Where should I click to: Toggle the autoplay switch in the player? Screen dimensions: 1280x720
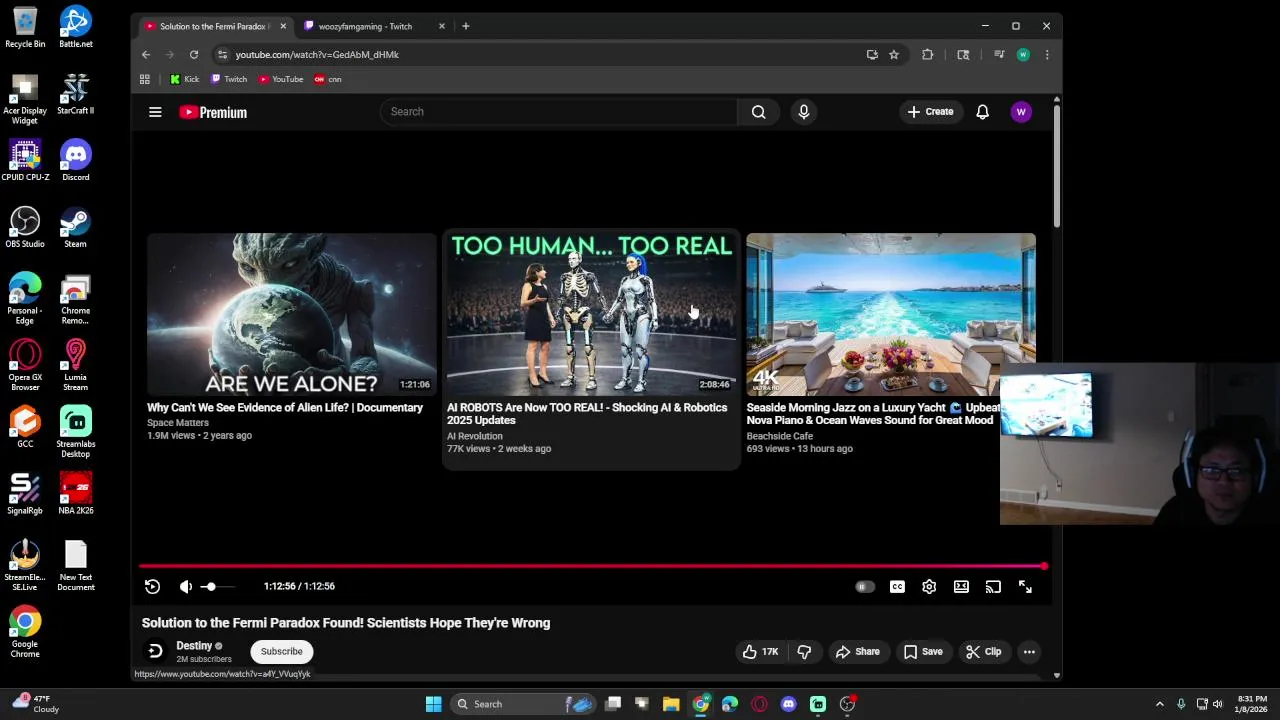865,587
